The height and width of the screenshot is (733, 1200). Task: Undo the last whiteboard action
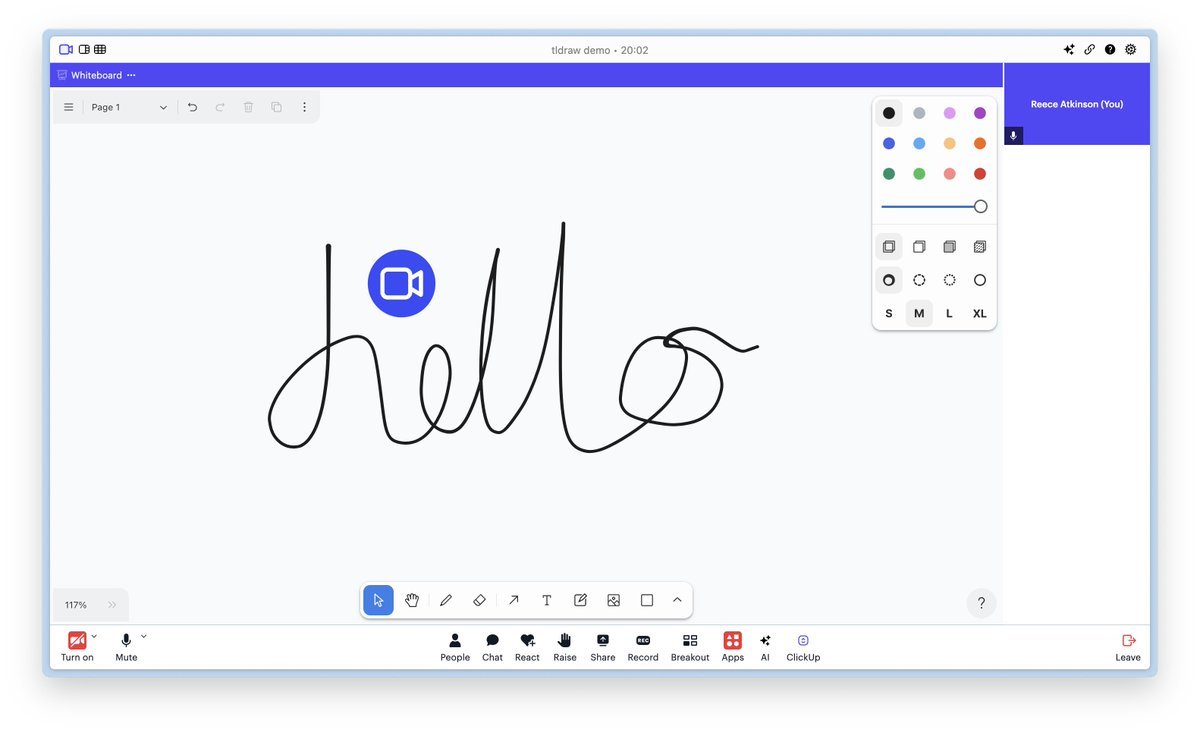pyautogui.click(x=192, y=107)
